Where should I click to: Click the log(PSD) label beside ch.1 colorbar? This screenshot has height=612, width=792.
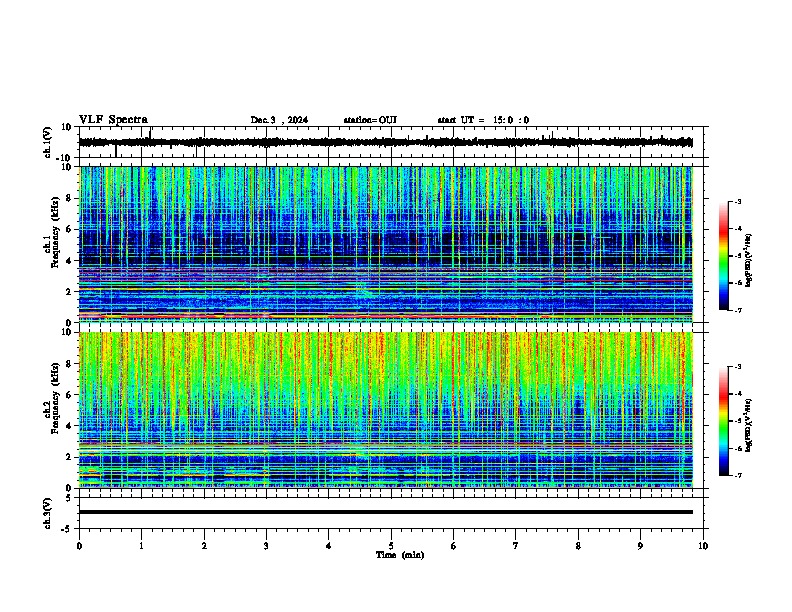pyautogui.click(x=749, y=261)
